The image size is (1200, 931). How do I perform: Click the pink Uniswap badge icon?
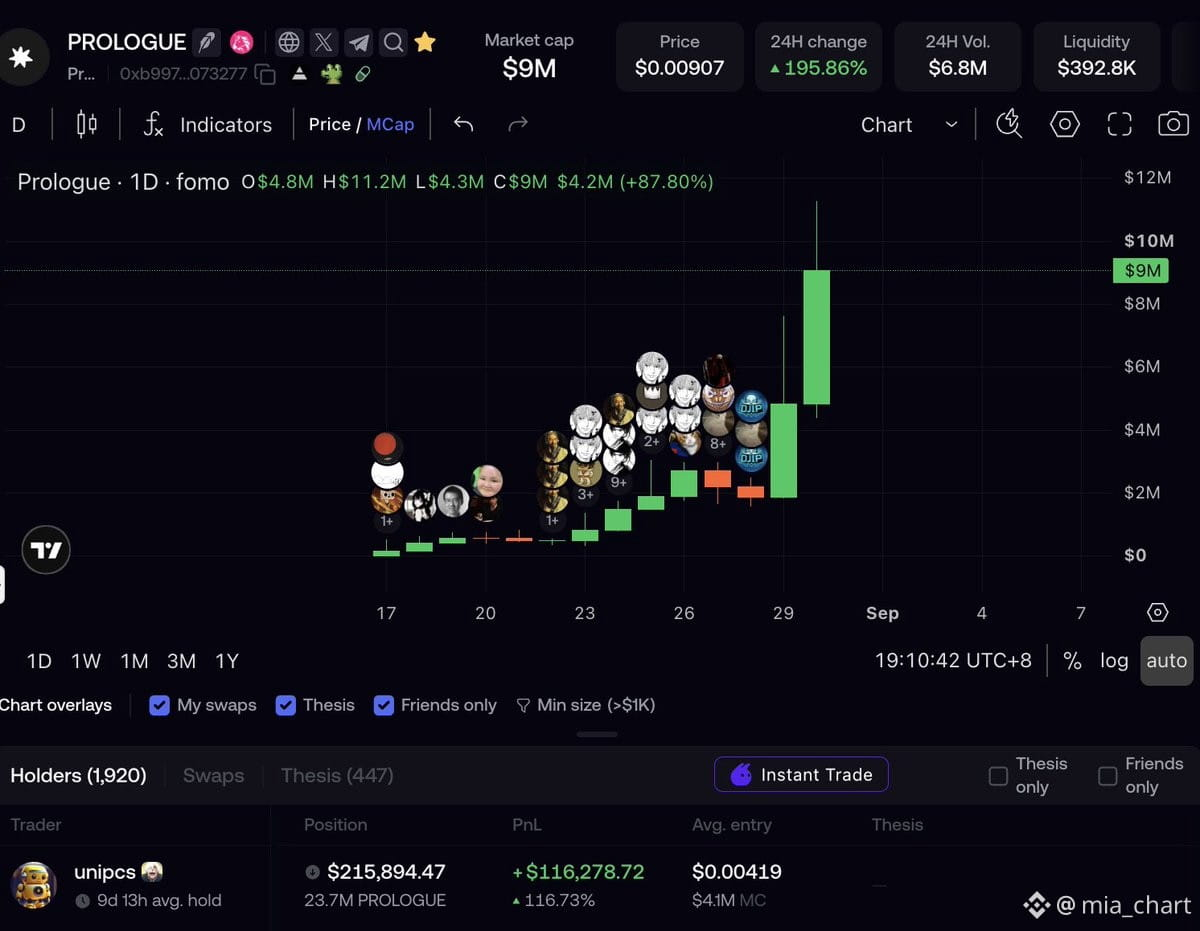(241, 42)
